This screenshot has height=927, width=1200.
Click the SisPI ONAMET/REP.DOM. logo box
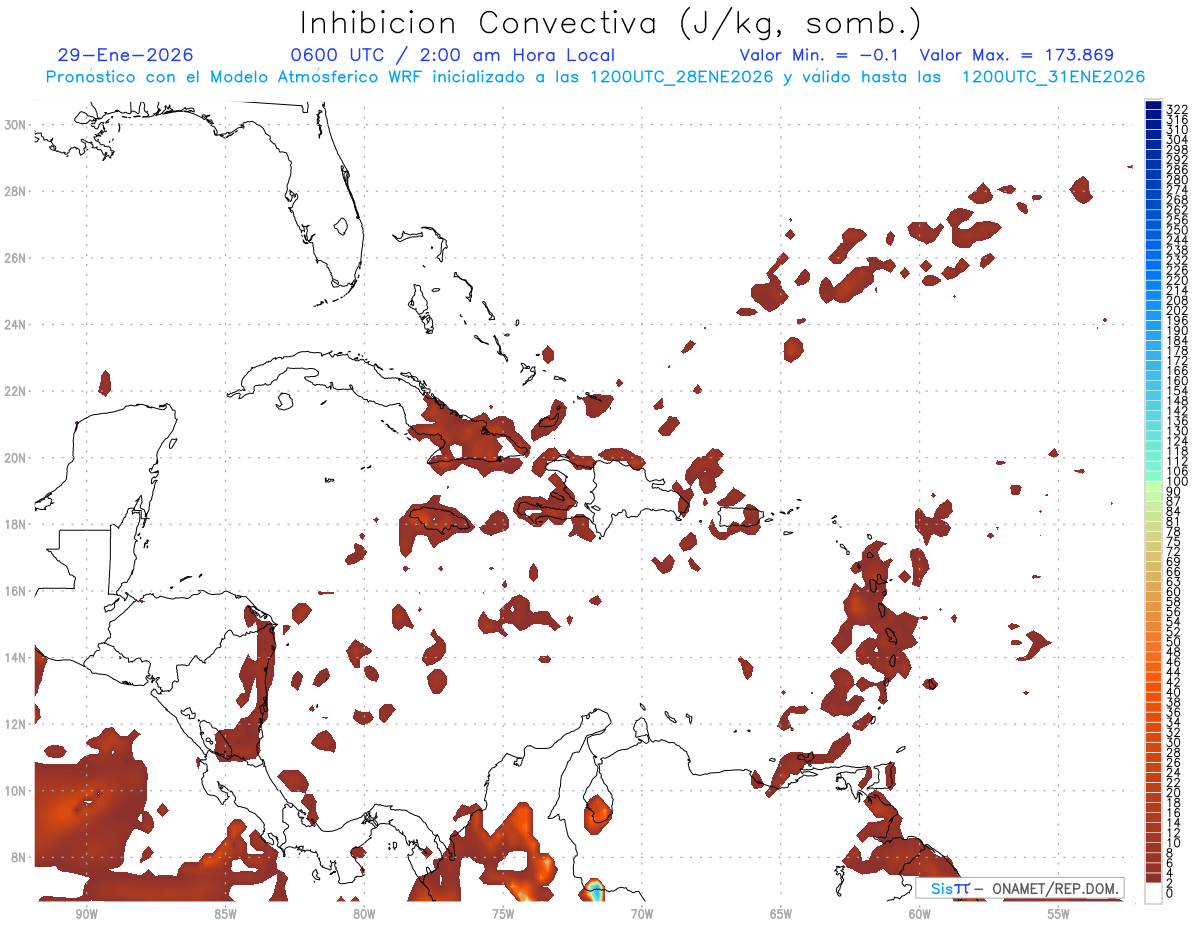(1020, 889)
